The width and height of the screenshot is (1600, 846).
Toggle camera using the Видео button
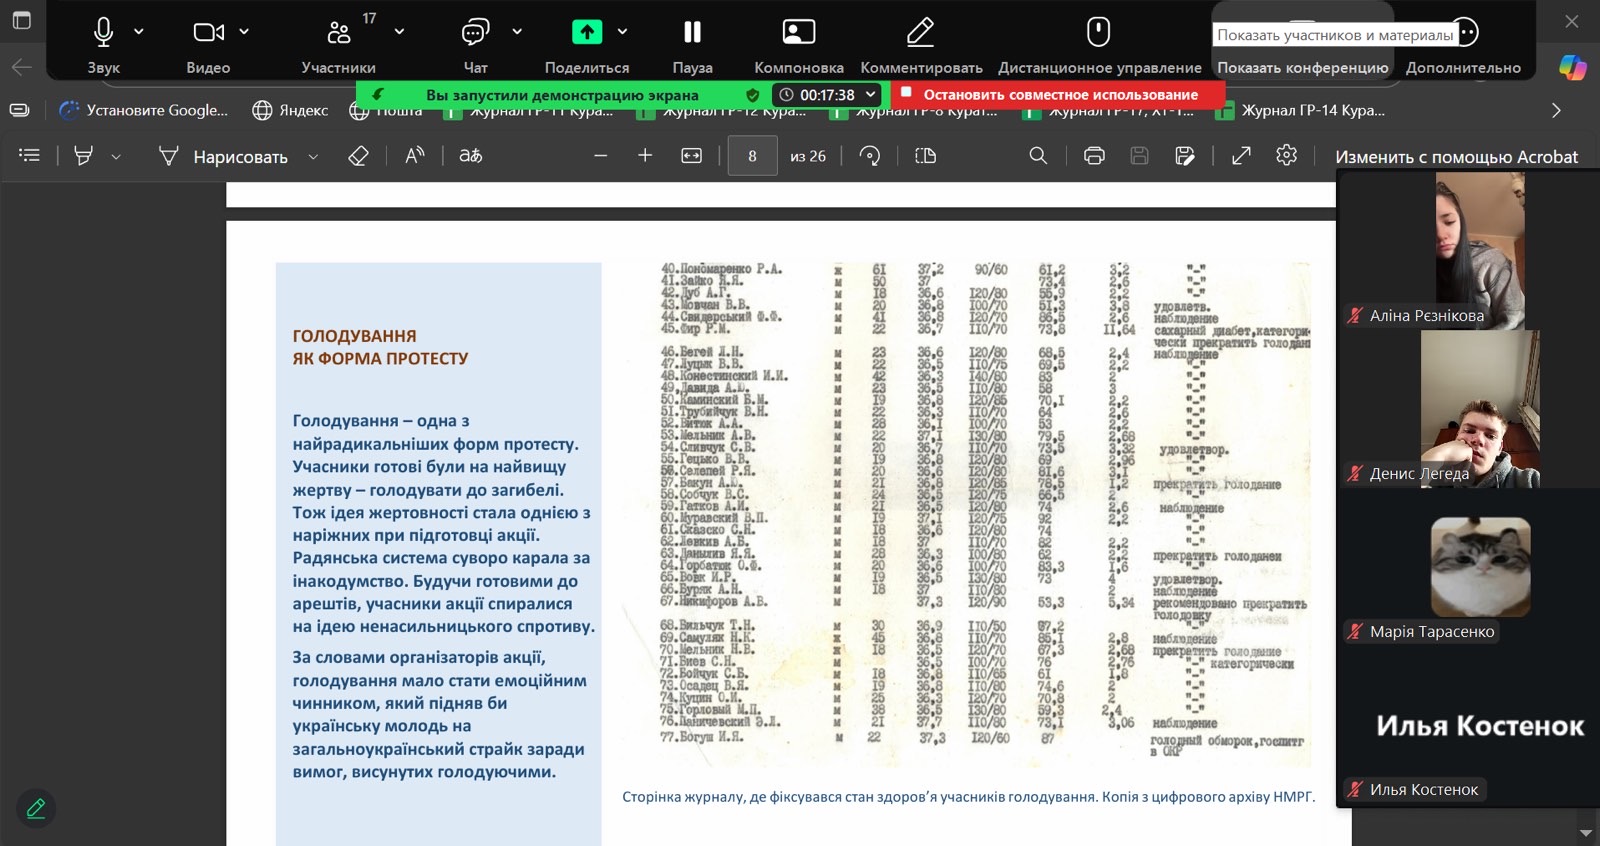[208, 33]
